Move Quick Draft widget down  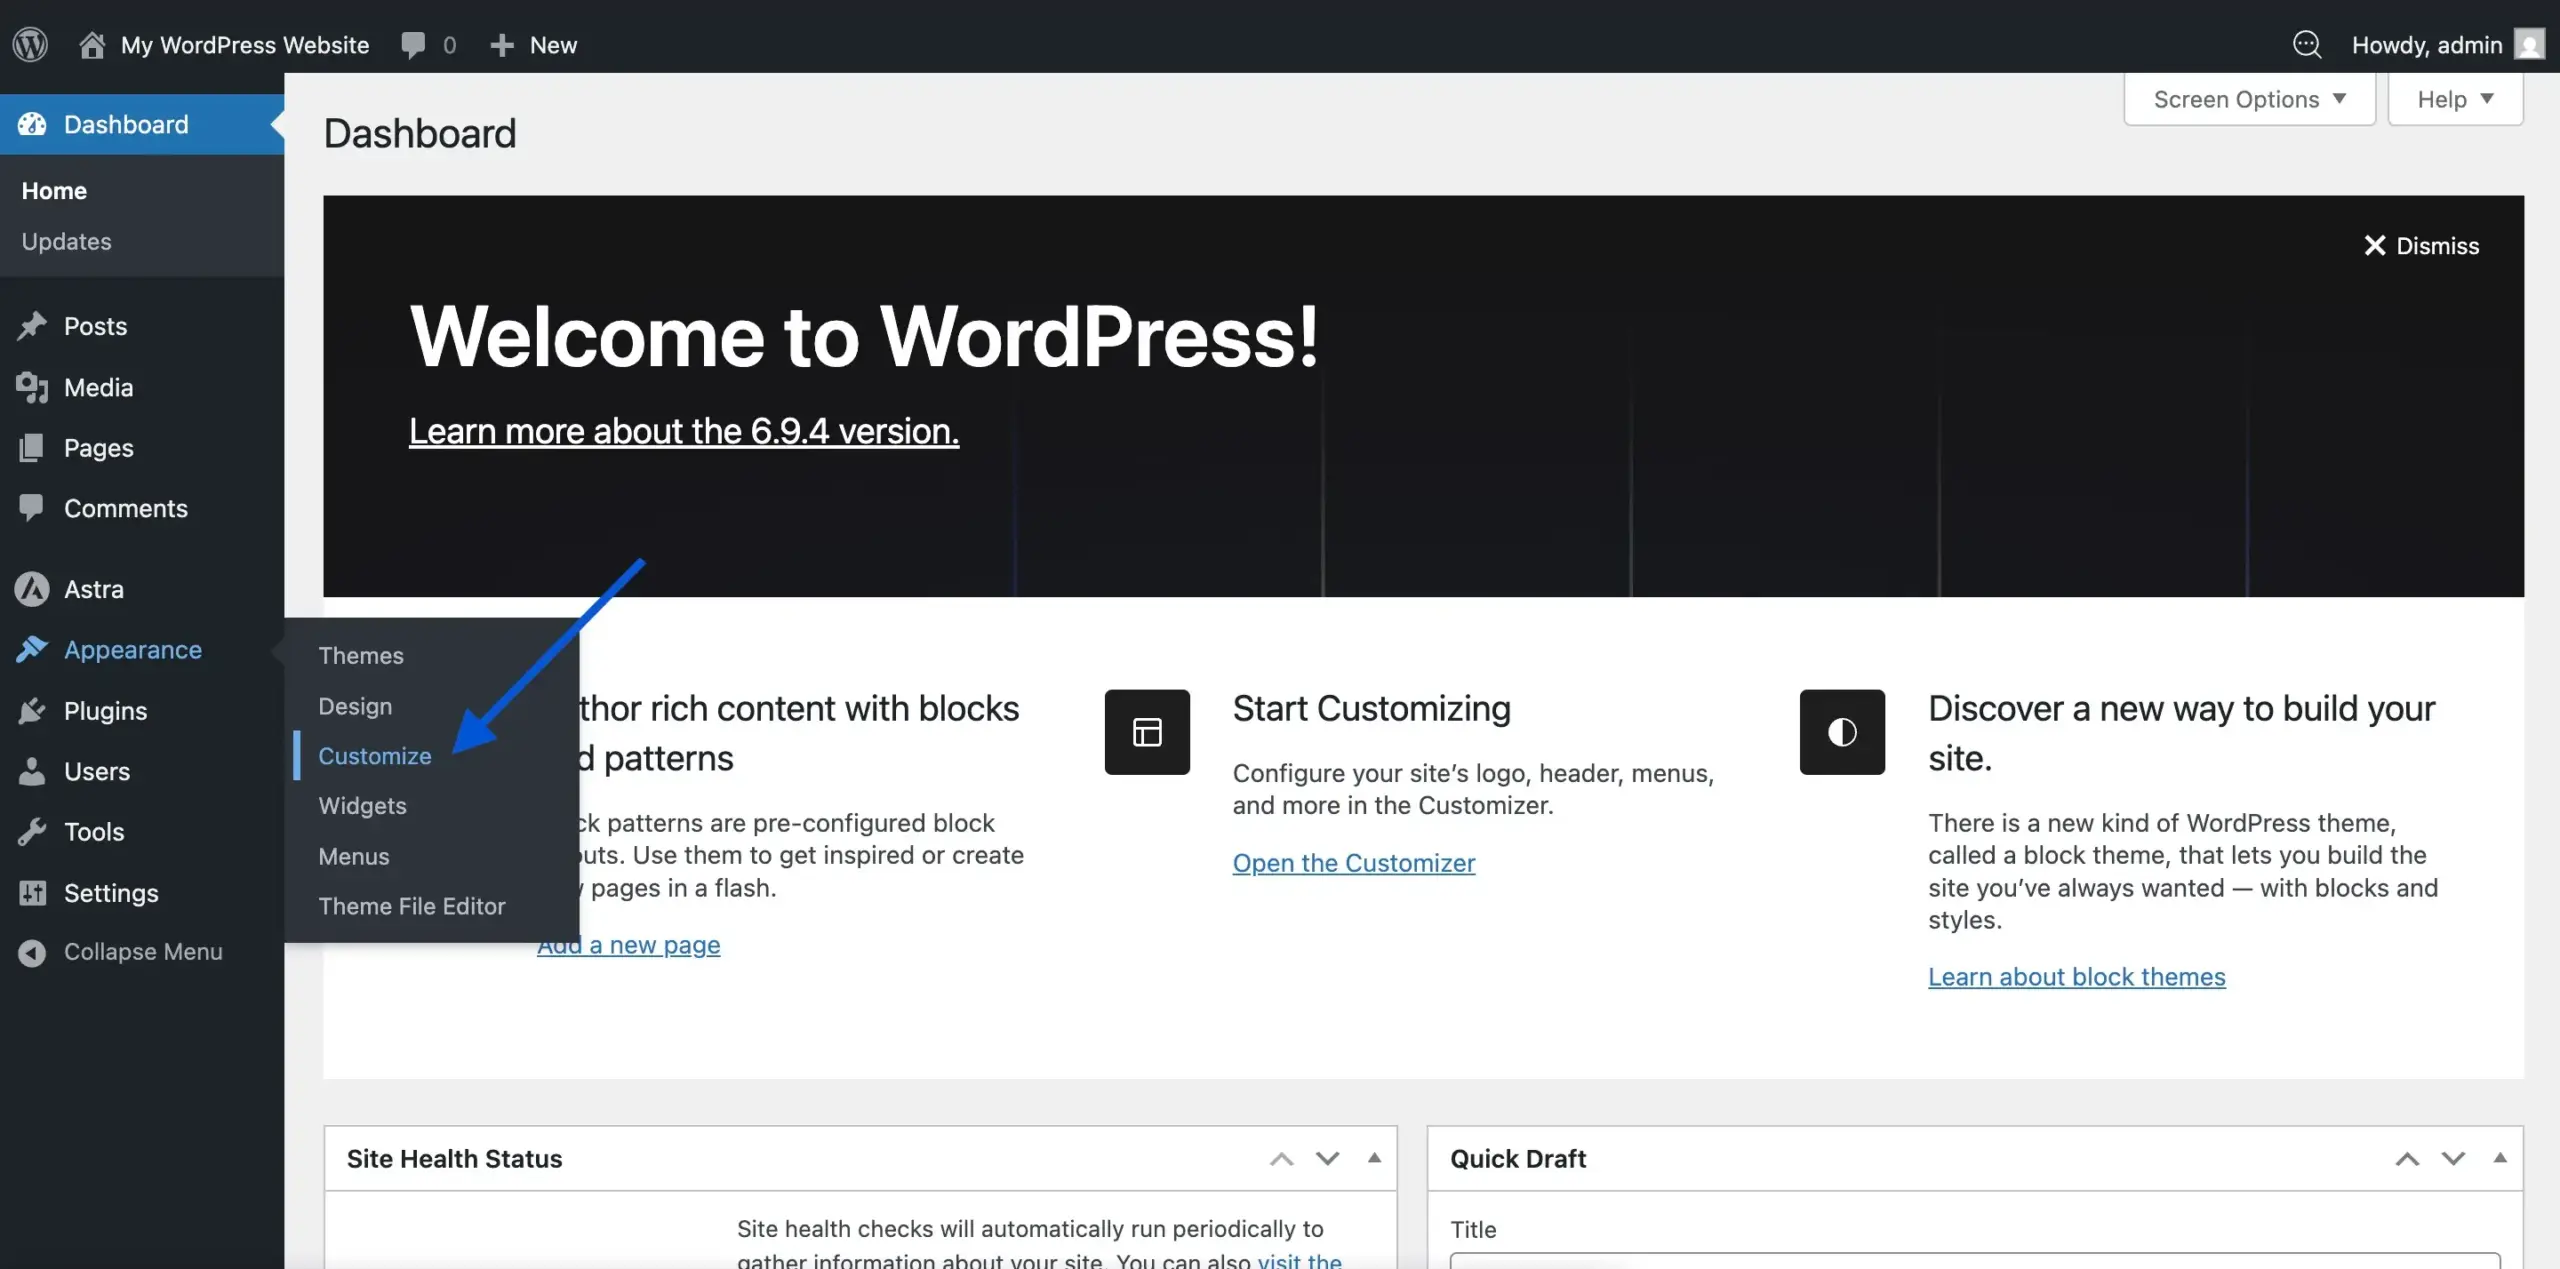(x=2453, y=1159)
